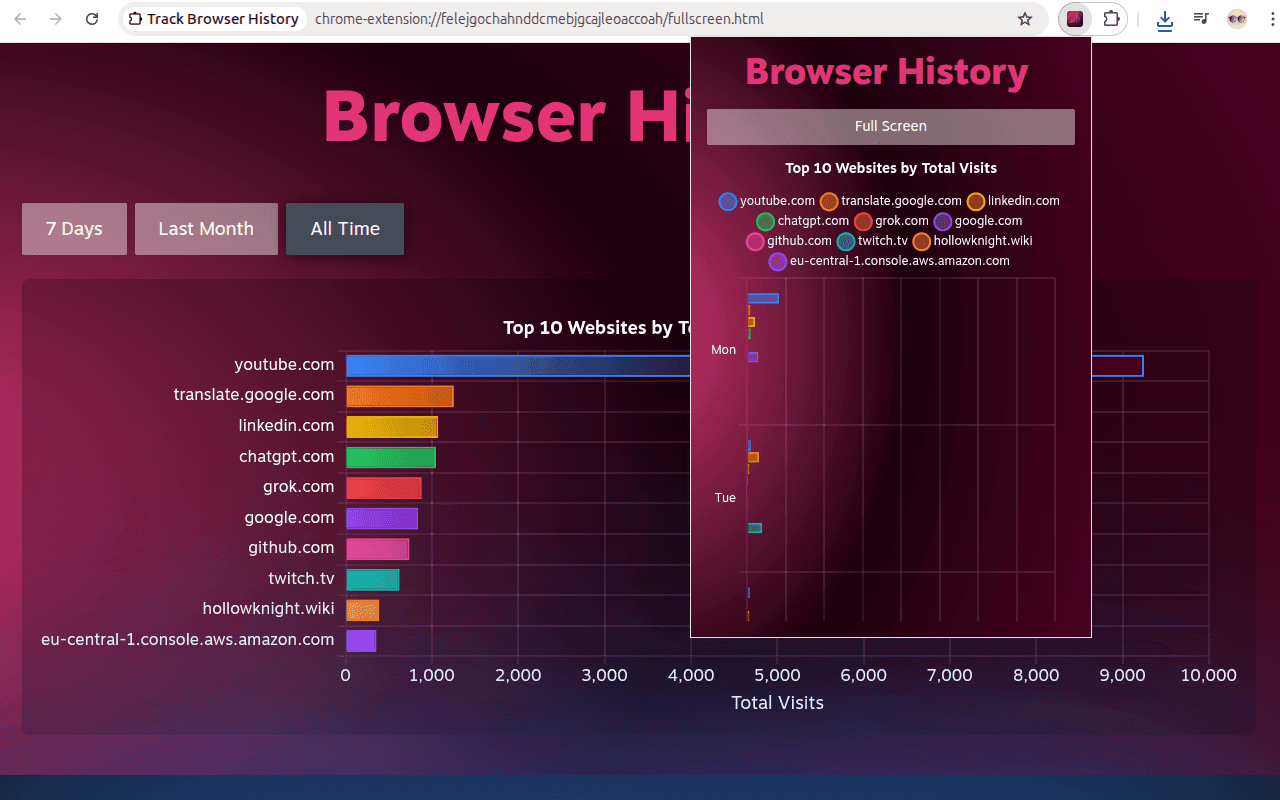
Task: Click the bookmark star in address bar
Action: pos(1025,18)
